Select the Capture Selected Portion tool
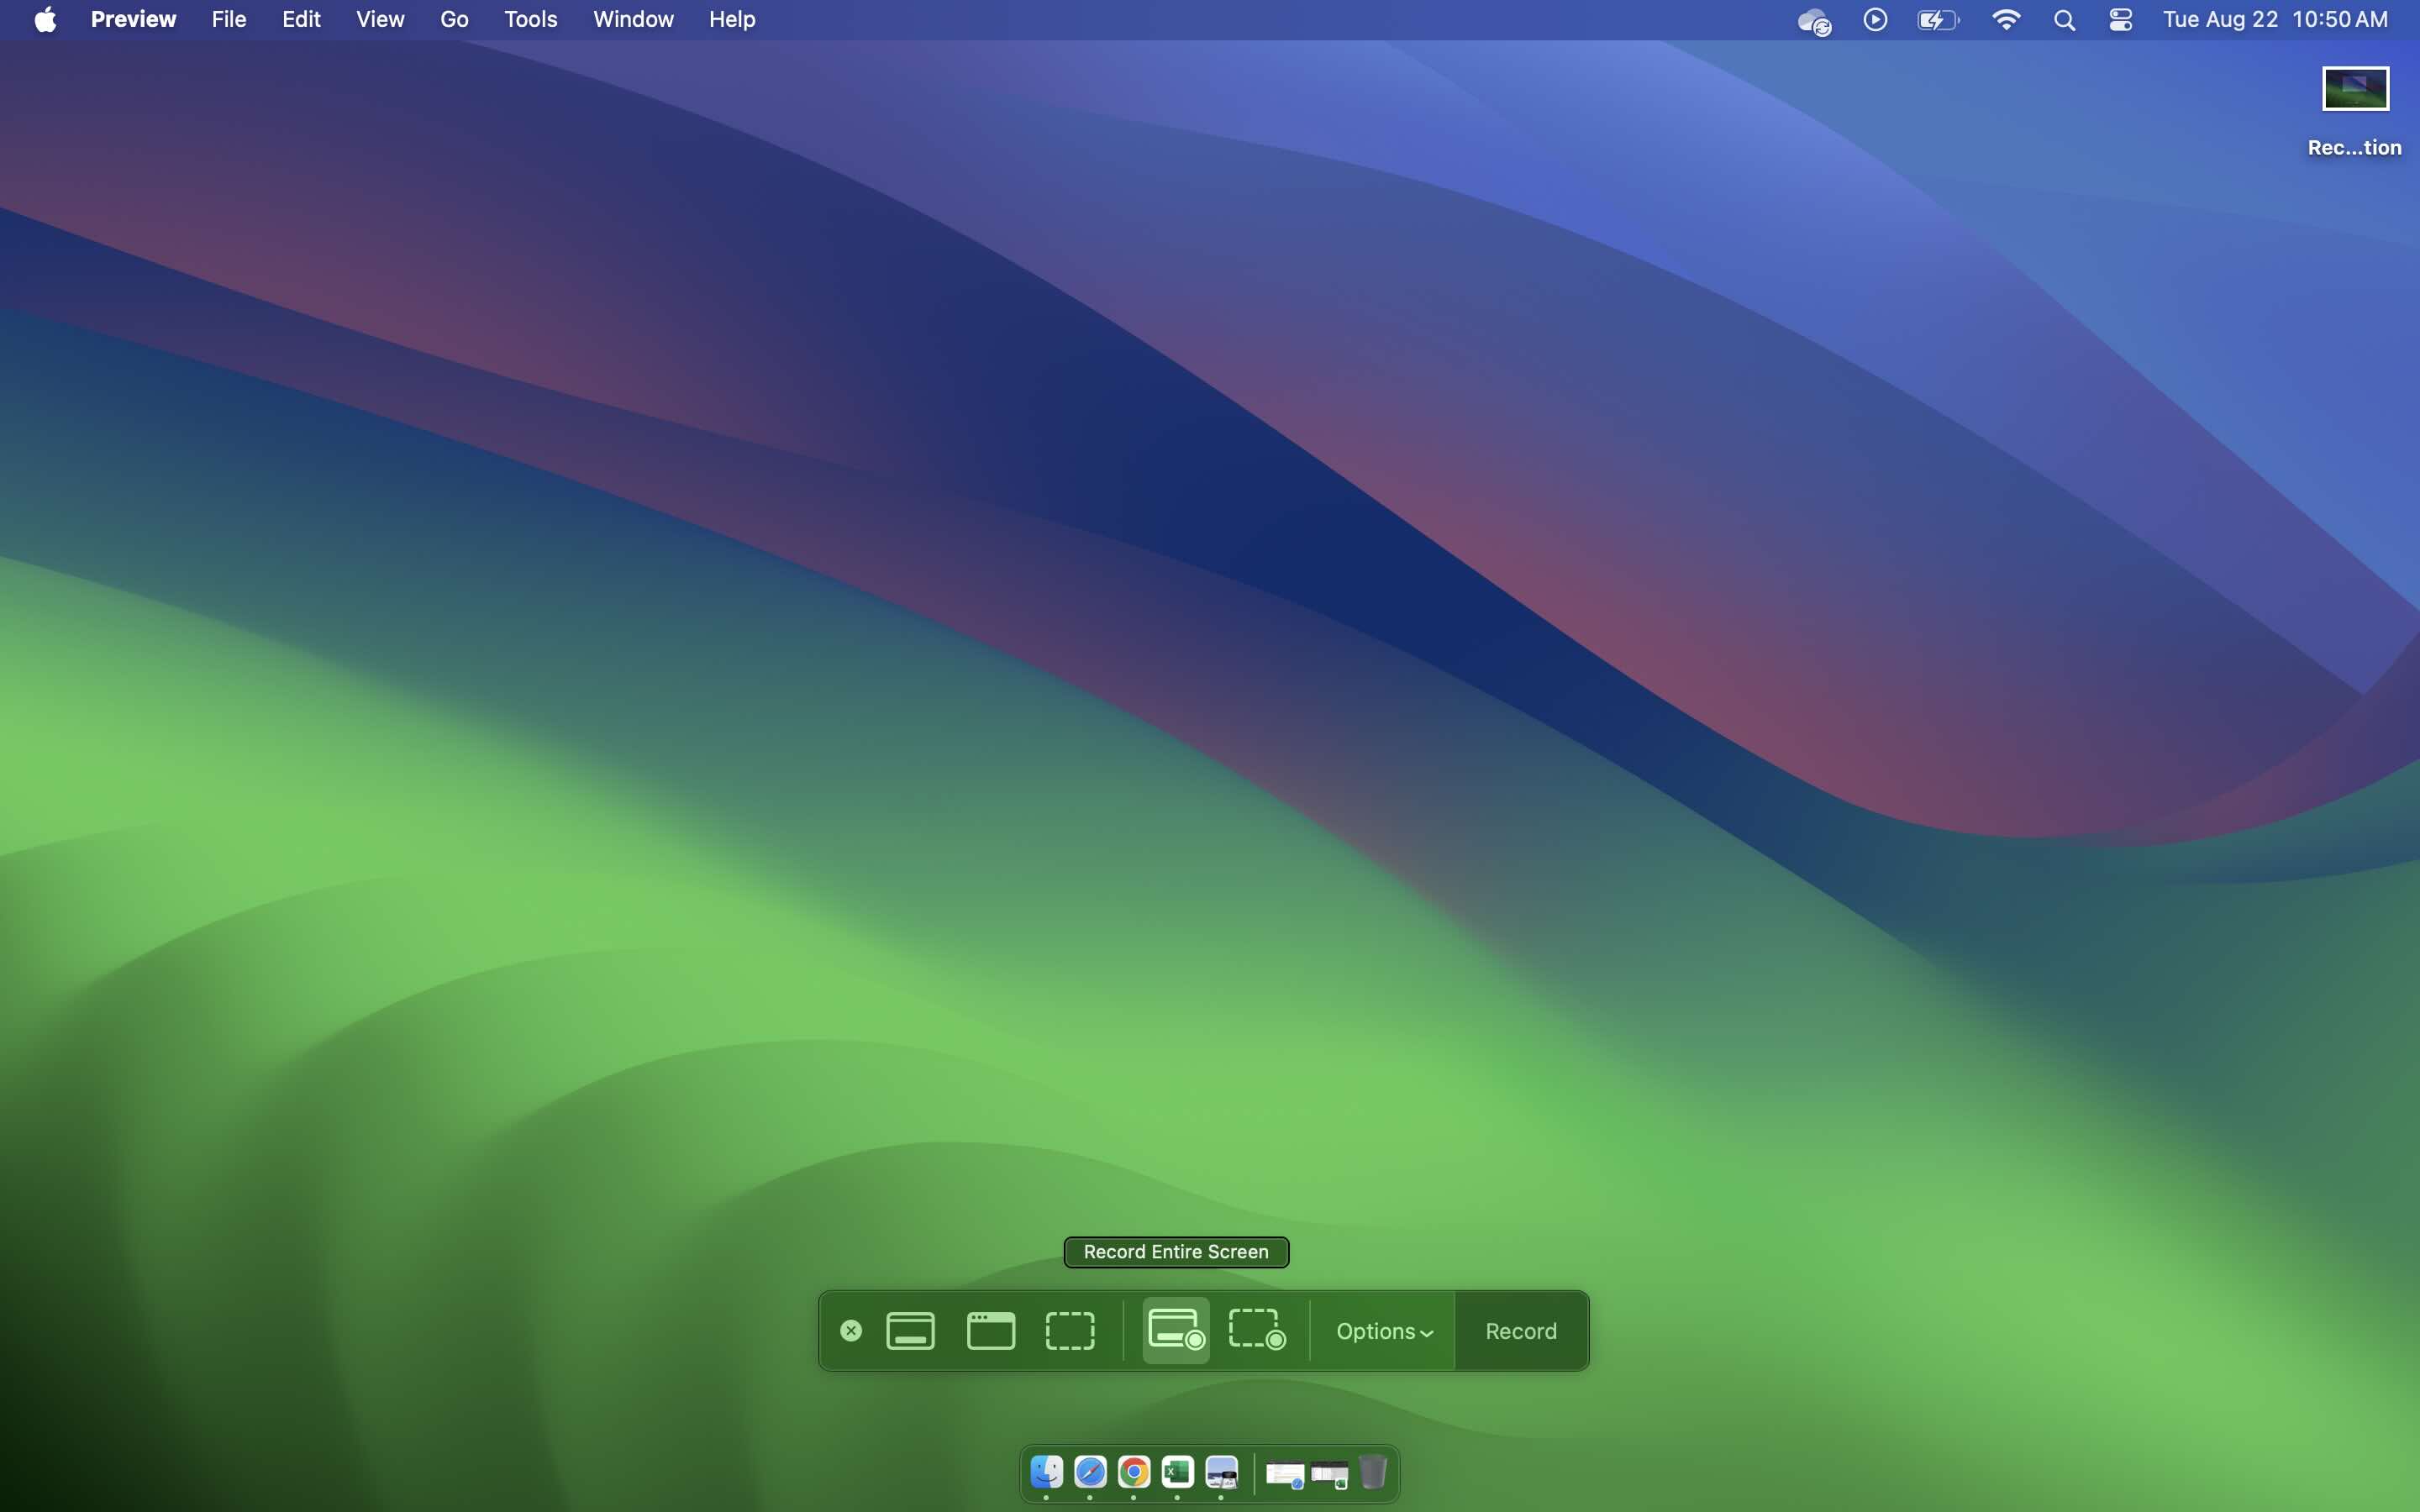 click(x=1069, y=1330)
